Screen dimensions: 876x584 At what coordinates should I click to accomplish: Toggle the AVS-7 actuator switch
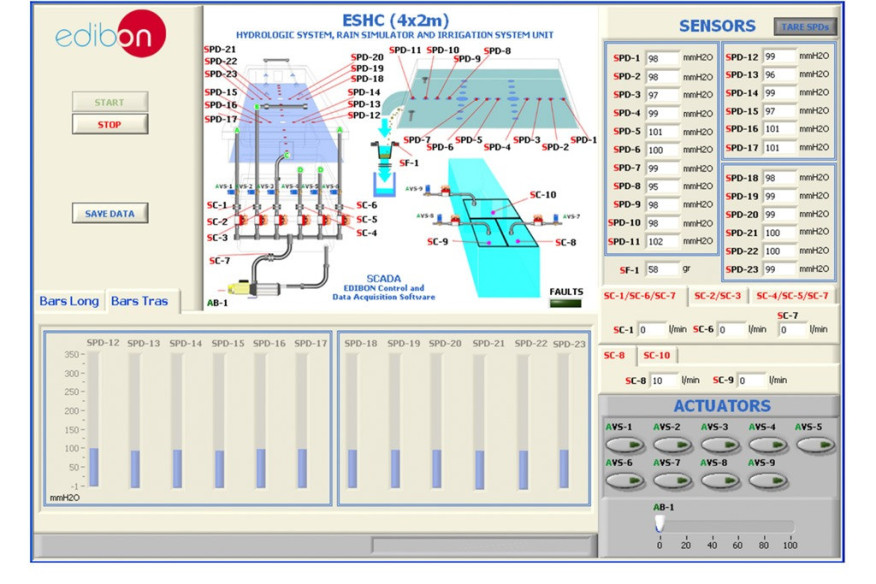pyautogui.click(x=673, y=481)
